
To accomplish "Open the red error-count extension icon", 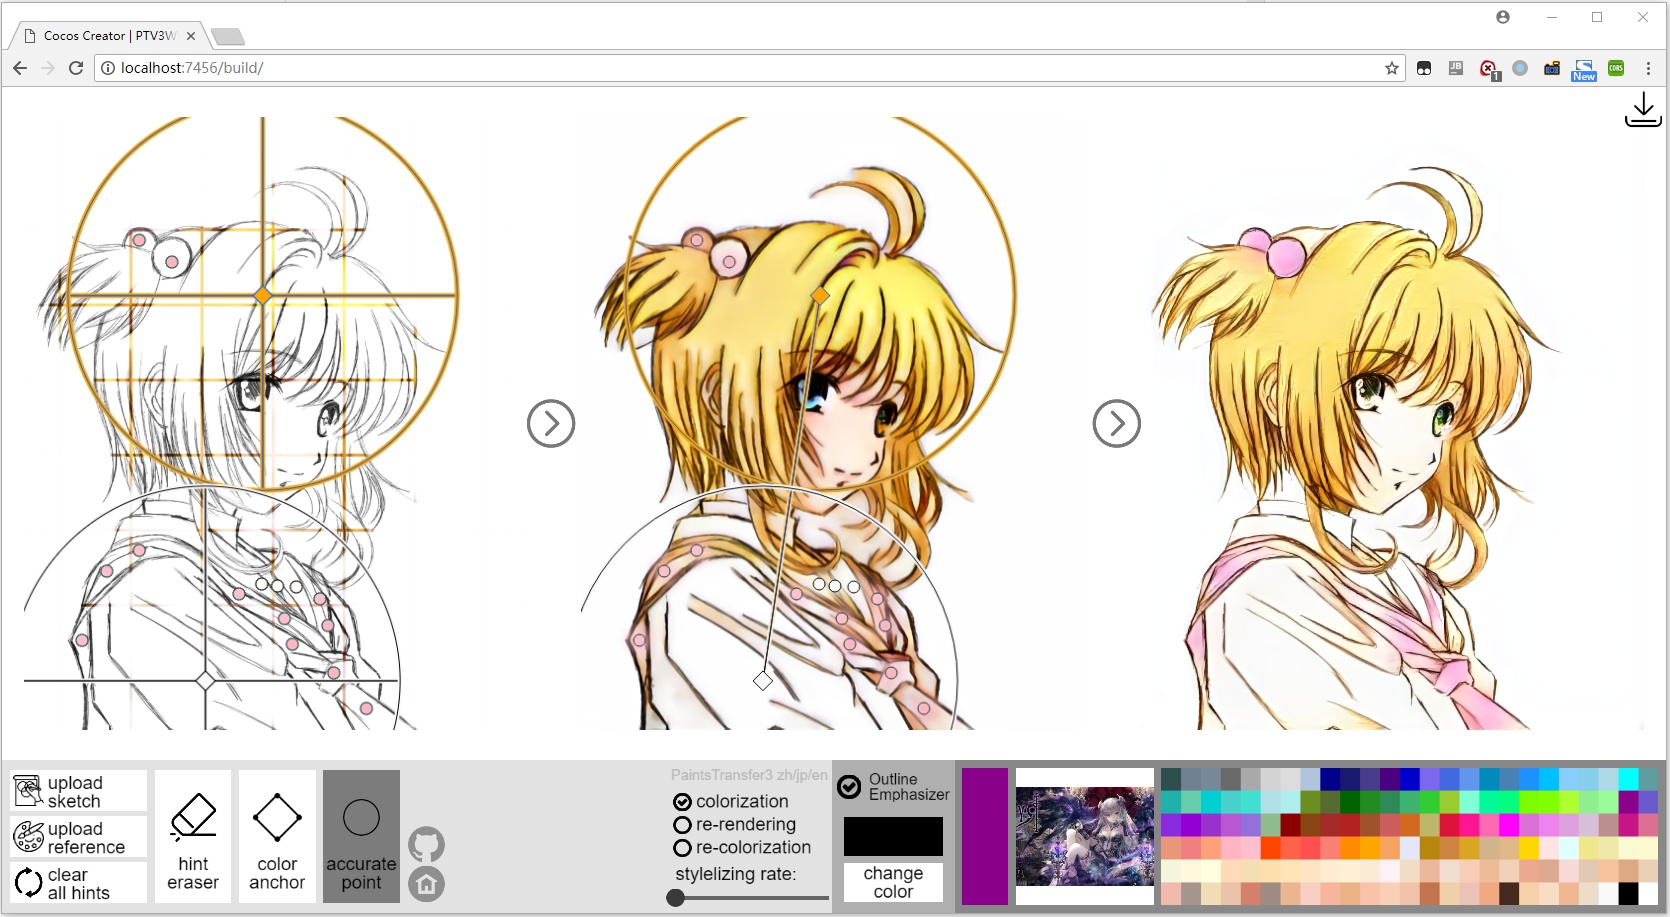I will pos(1489,69).
